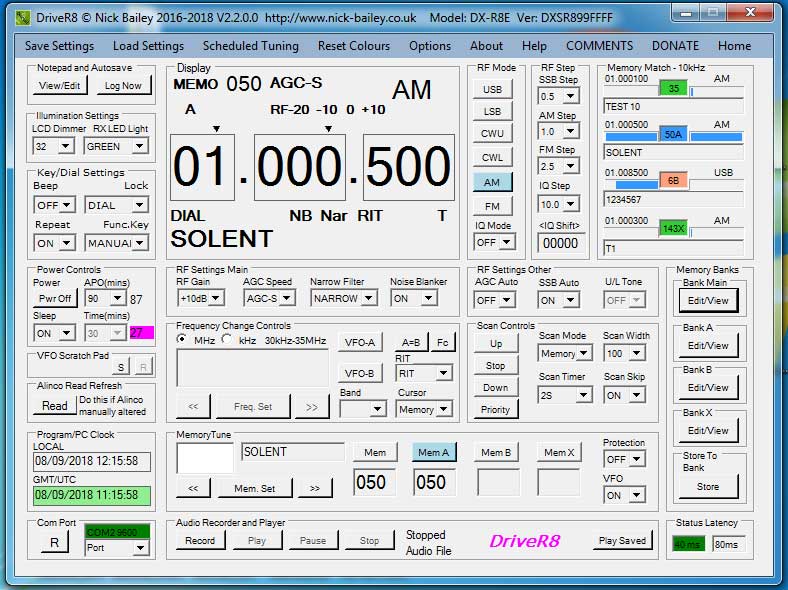Open the Scheduled Tuning menu
The image size is (788, 590).
pos(250,46)
